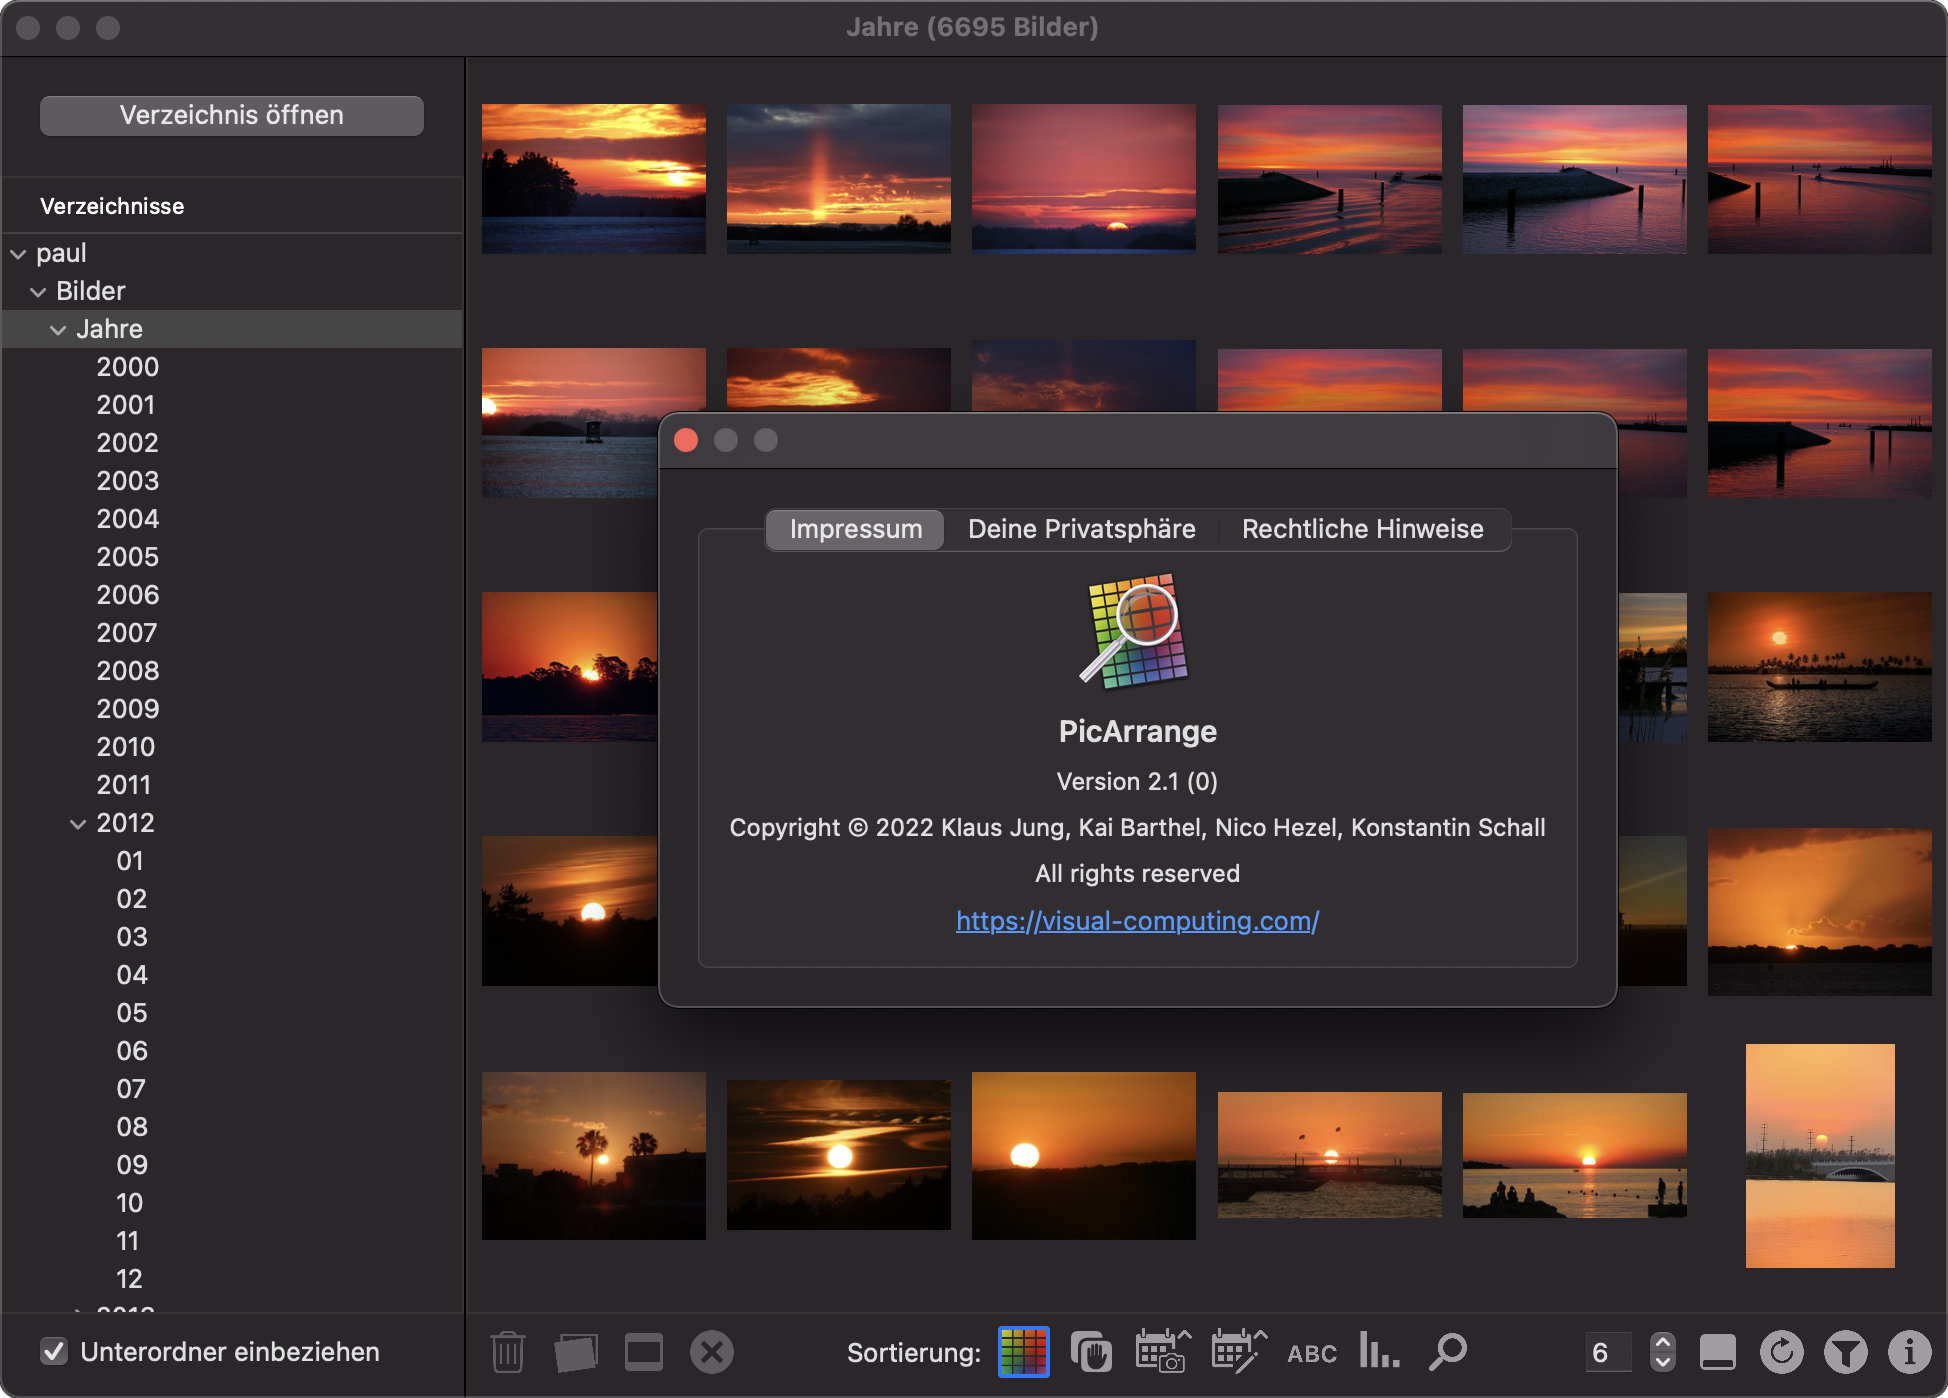Collapse the paul folder
The height and width of the screenshot is (1398, 1948).
tap(18, 254)
